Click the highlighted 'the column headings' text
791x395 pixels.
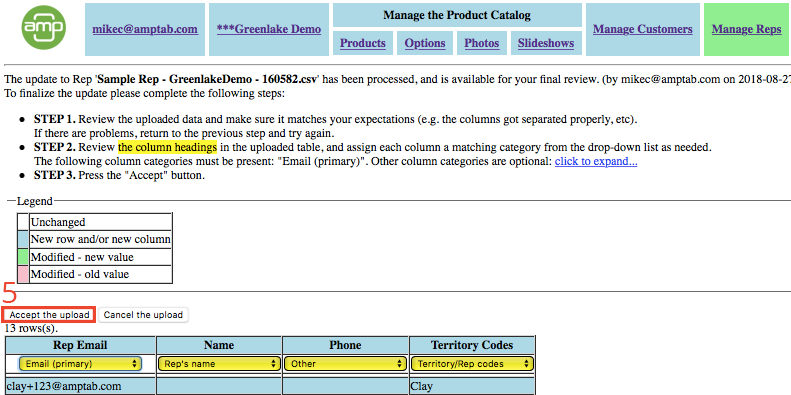point(167,147)
